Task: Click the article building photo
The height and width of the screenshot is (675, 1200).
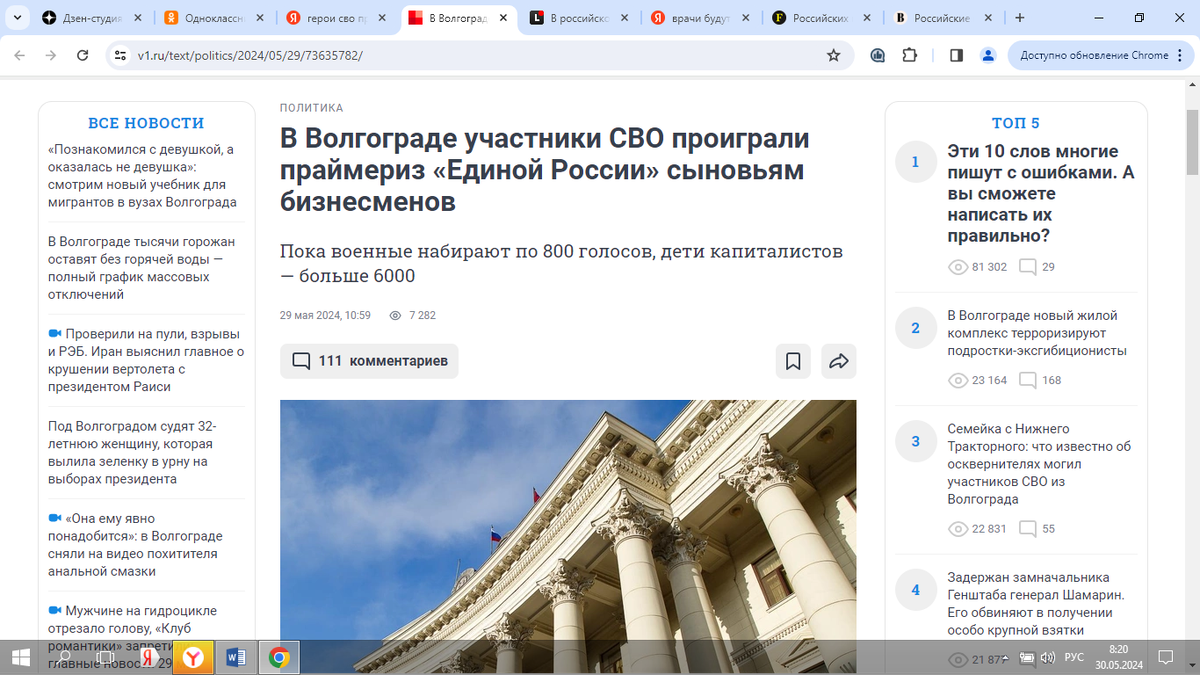Action: pyautogui.click(x=568, y=536)
